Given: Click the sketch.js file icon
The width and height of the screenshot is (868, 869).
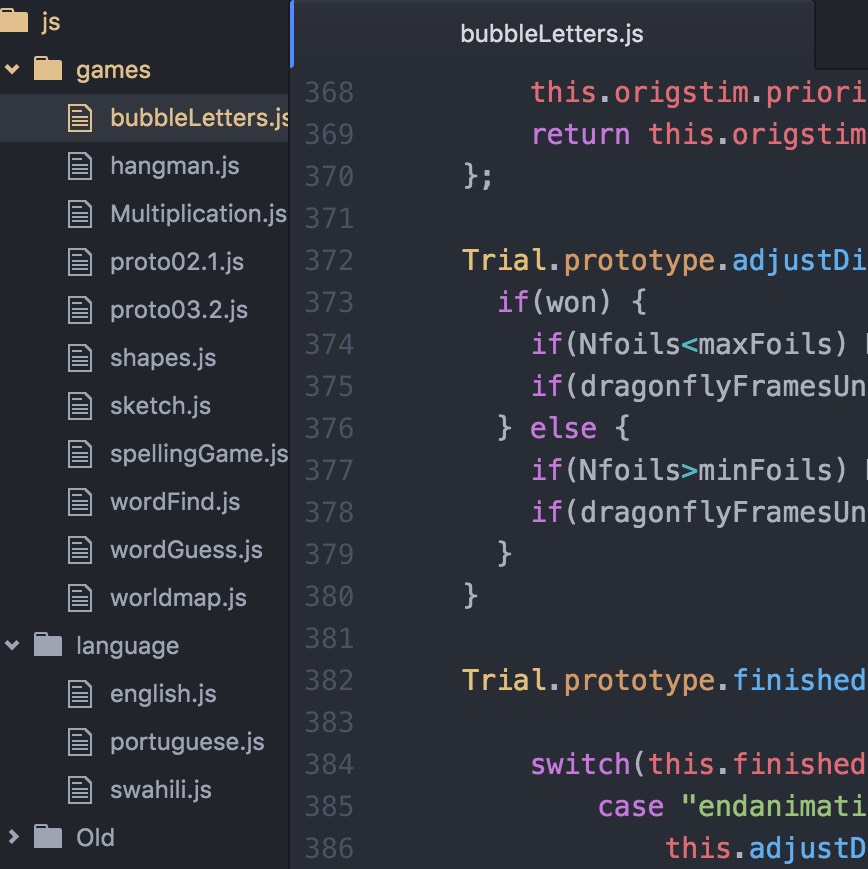Looking at the screenshot, I should click(80, 406).
